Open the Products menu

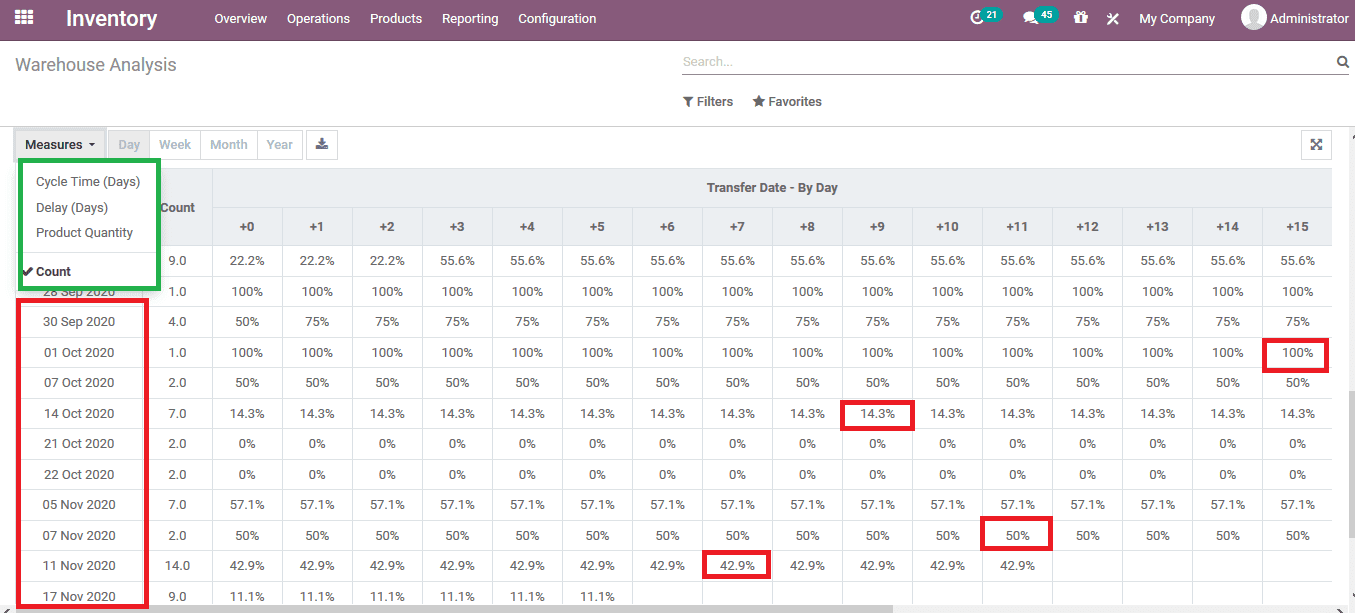point(396,19)
